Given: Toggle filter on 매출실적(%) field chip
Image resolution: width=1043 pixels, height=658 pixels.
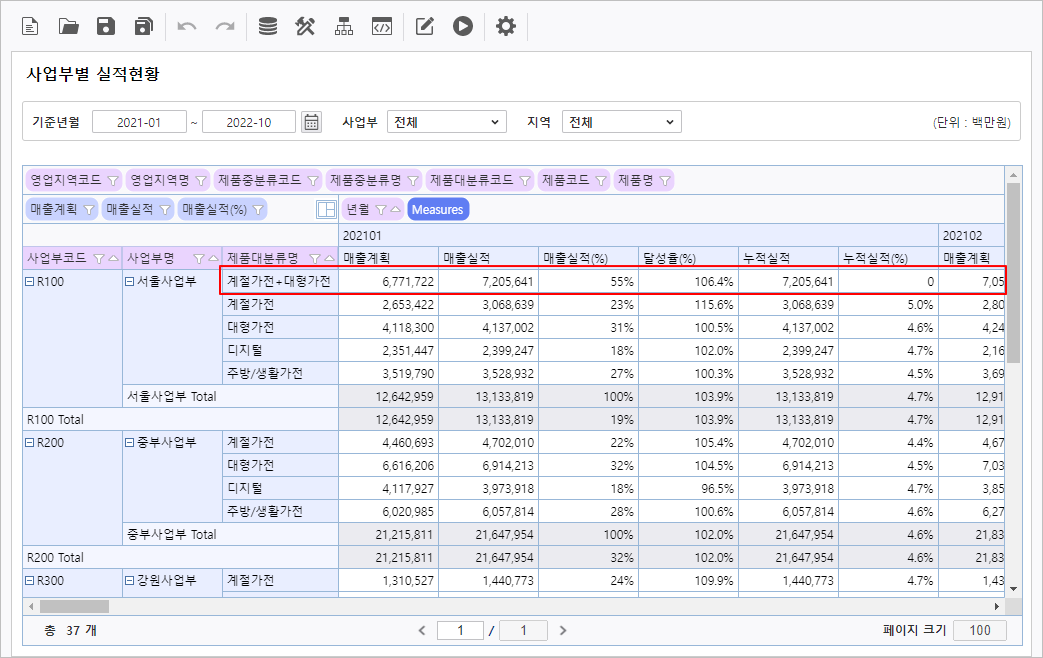Looking at the screenshot, I should coord(258,209).
